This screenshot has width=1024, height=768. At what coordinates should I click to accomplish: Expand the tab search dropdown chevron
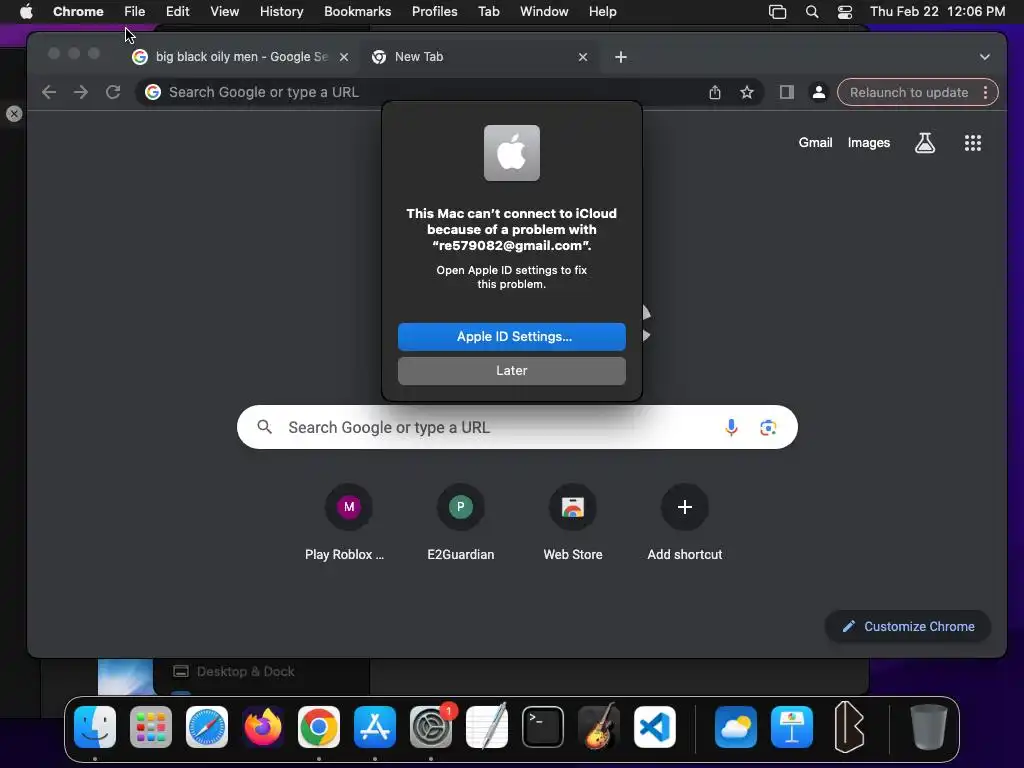click(x=985, y=57)
